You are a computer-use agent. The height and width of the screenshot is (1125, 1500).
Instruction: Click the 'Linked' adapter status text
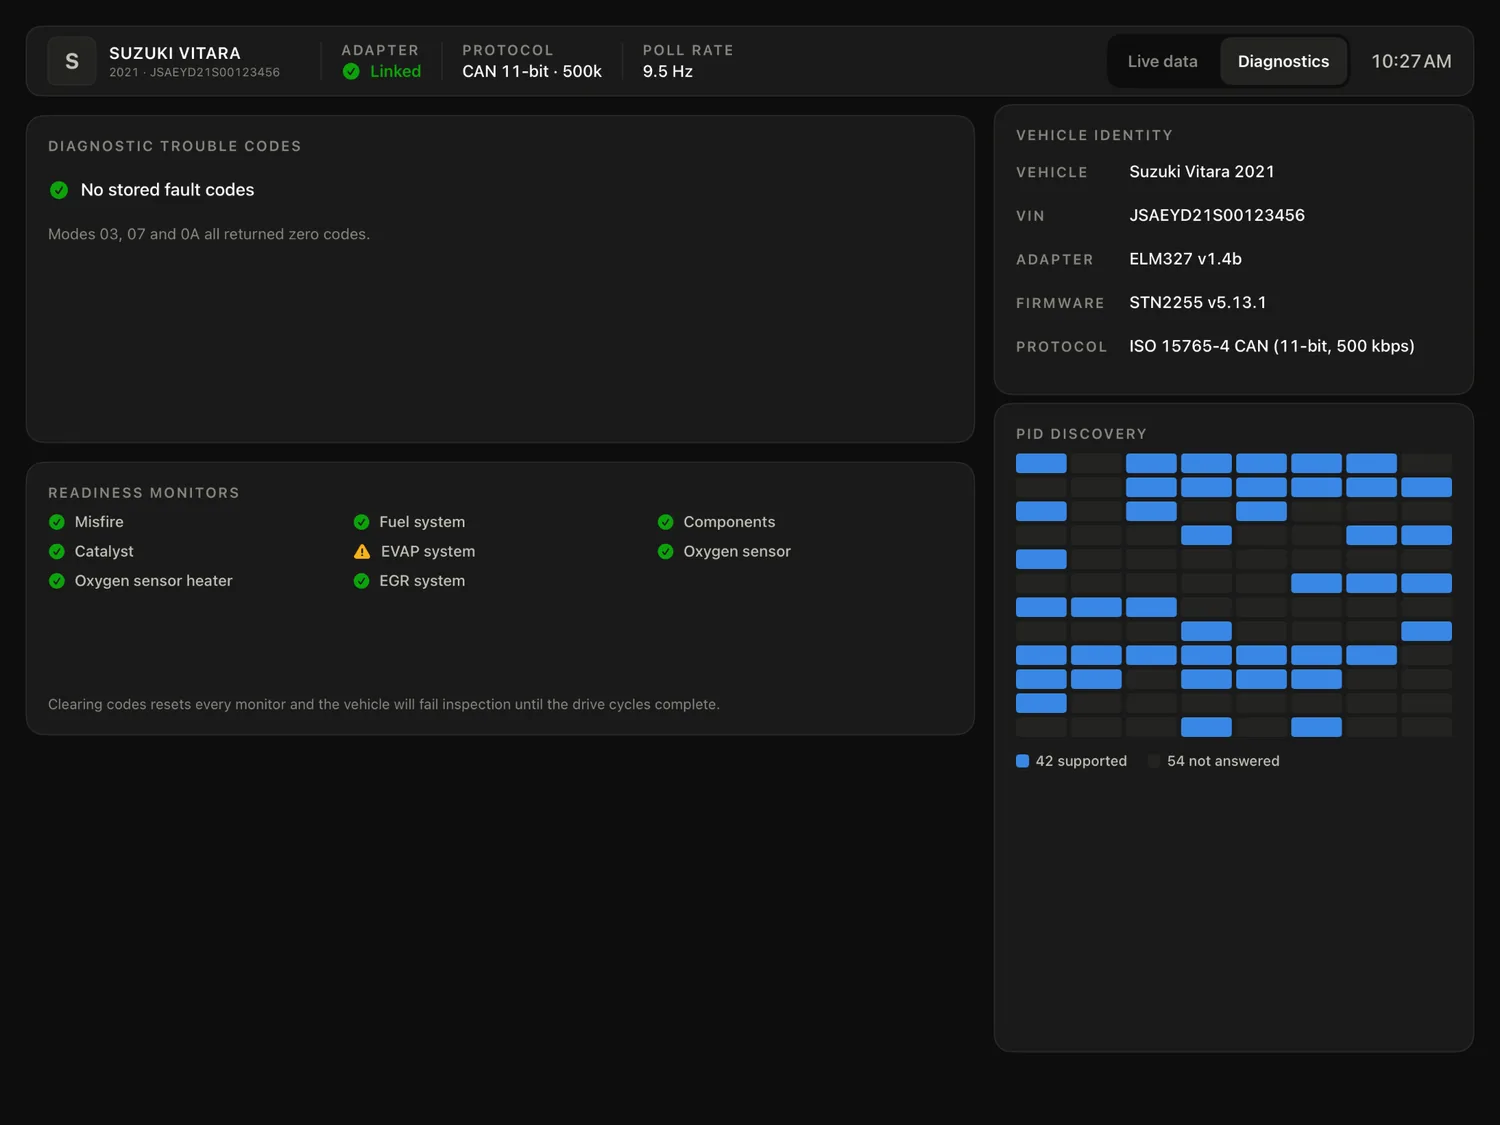coord(395,71)
